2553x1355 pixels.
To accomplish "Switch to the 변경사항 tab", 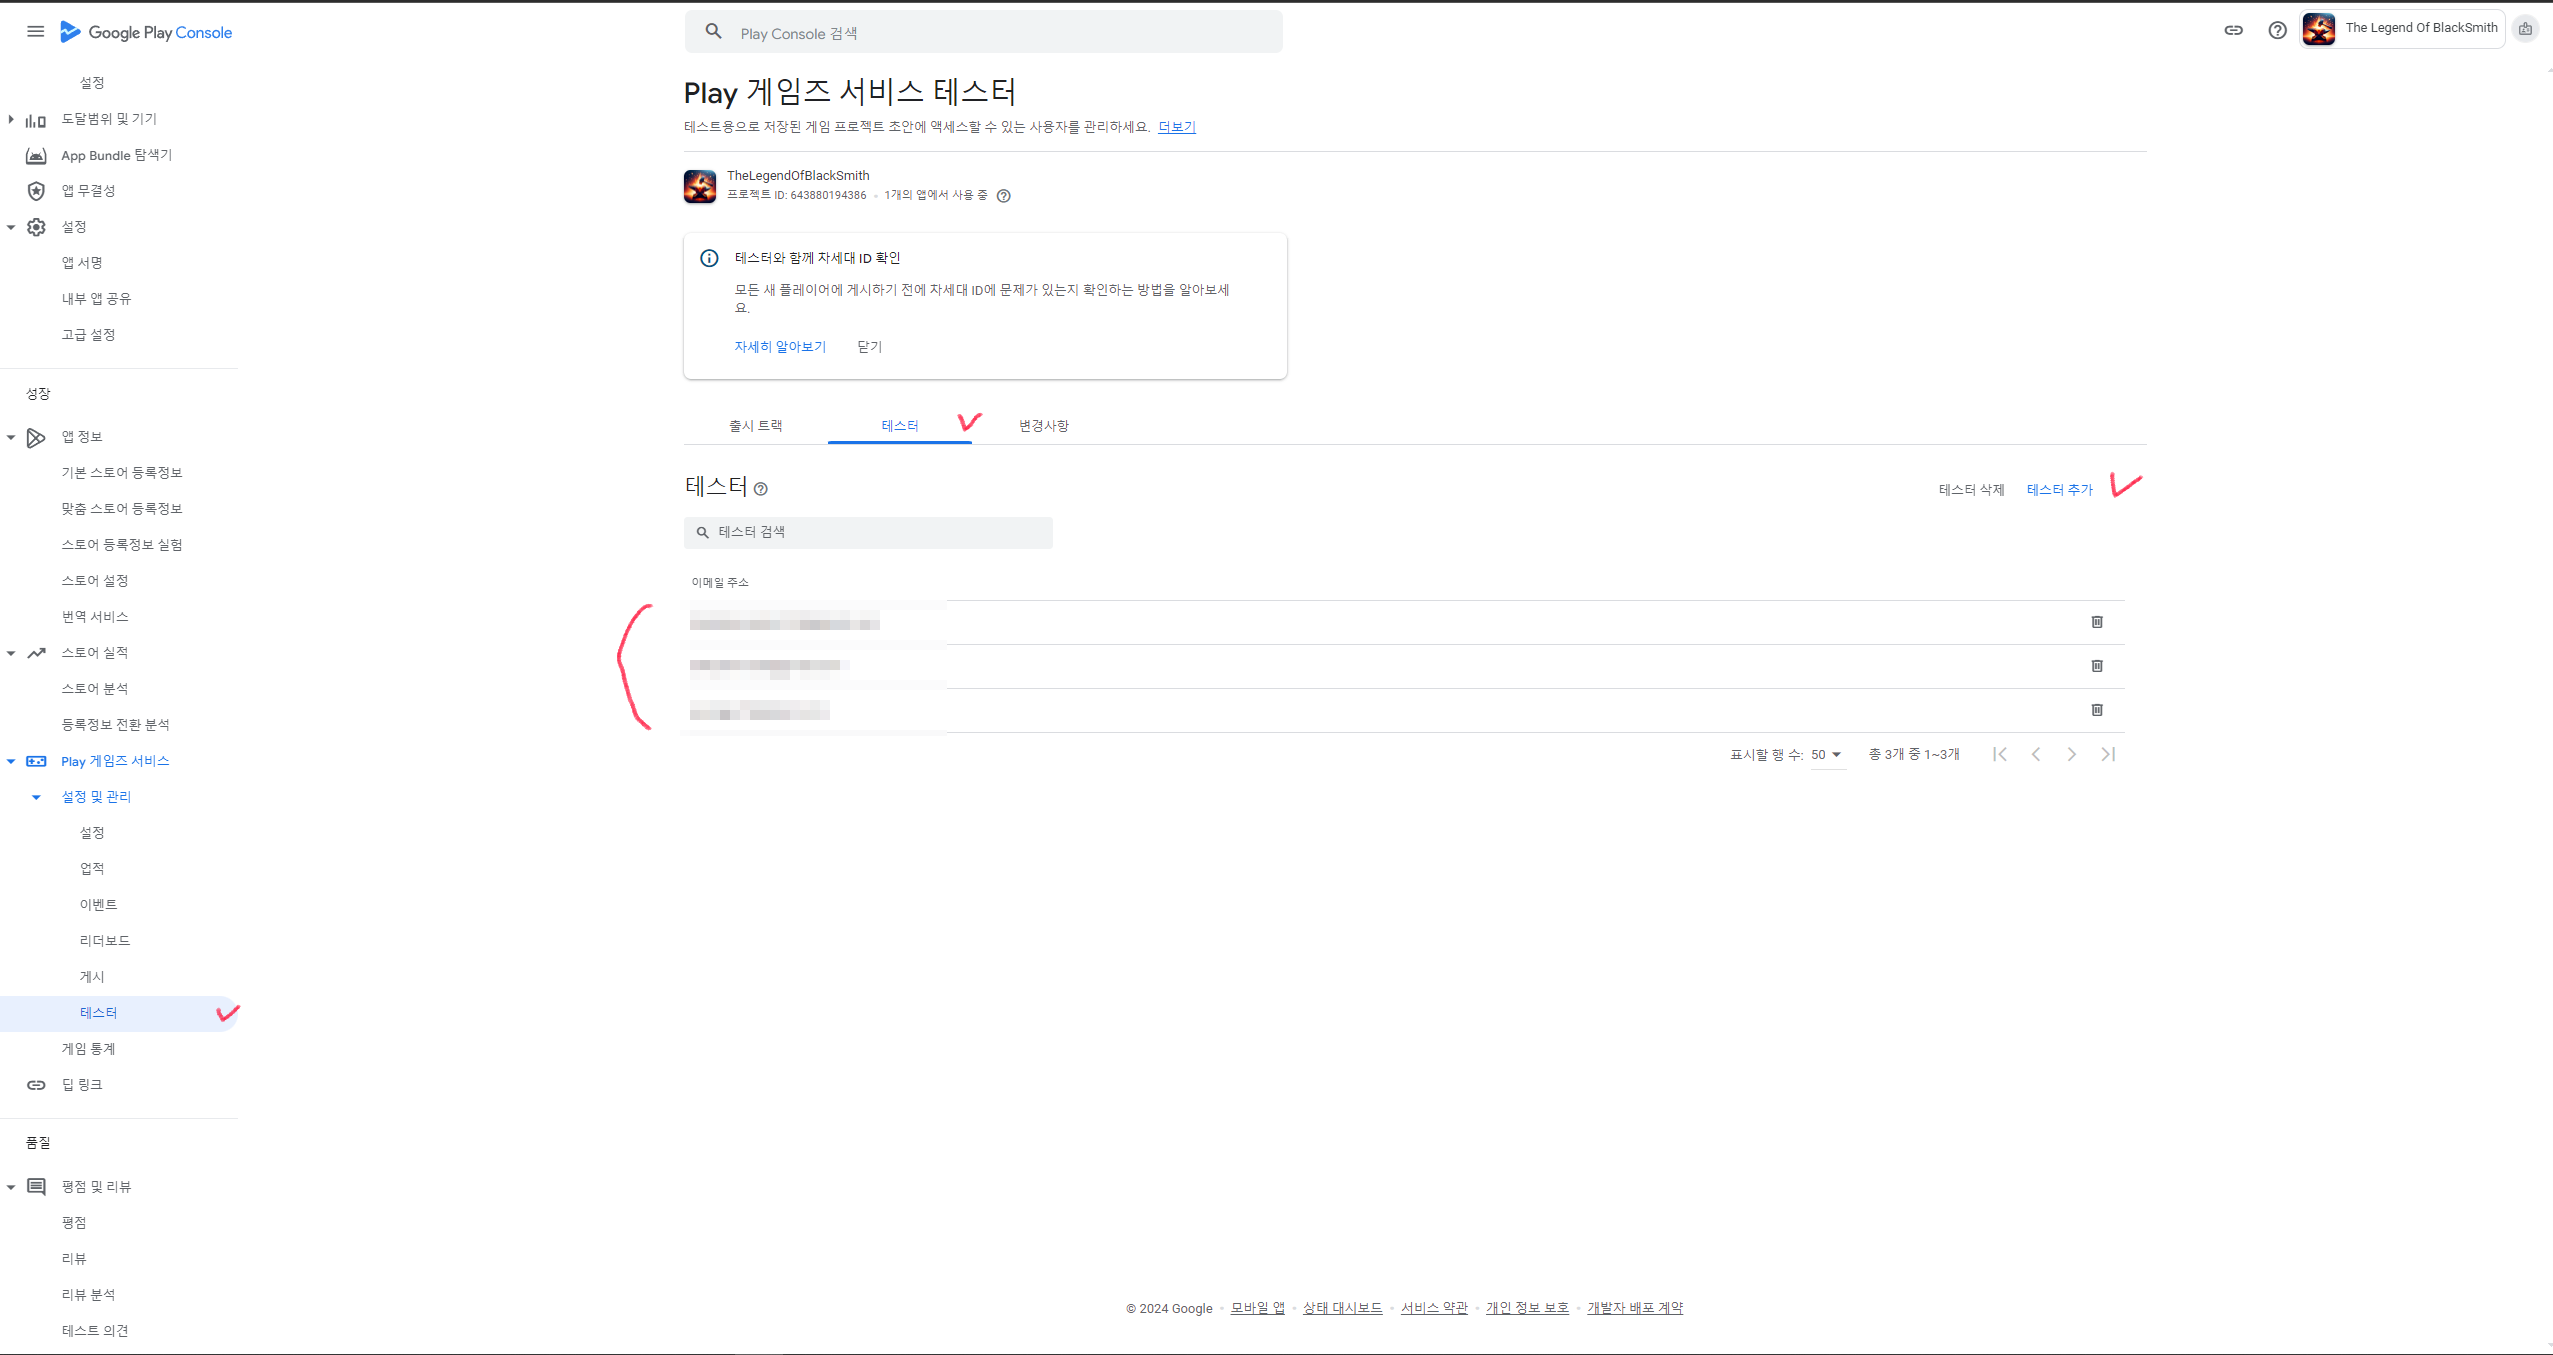I will click(x=1043, y=426).
